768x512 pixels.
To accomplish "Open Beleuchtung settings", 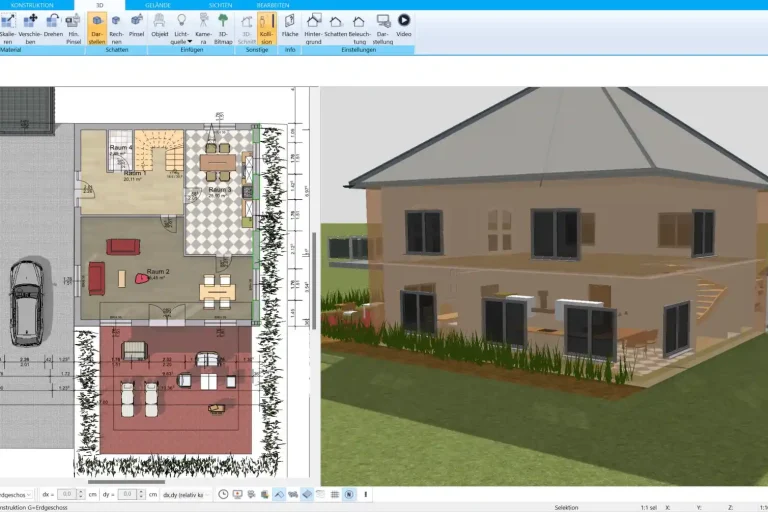I will pyautogui.click(x=360, y=29).
